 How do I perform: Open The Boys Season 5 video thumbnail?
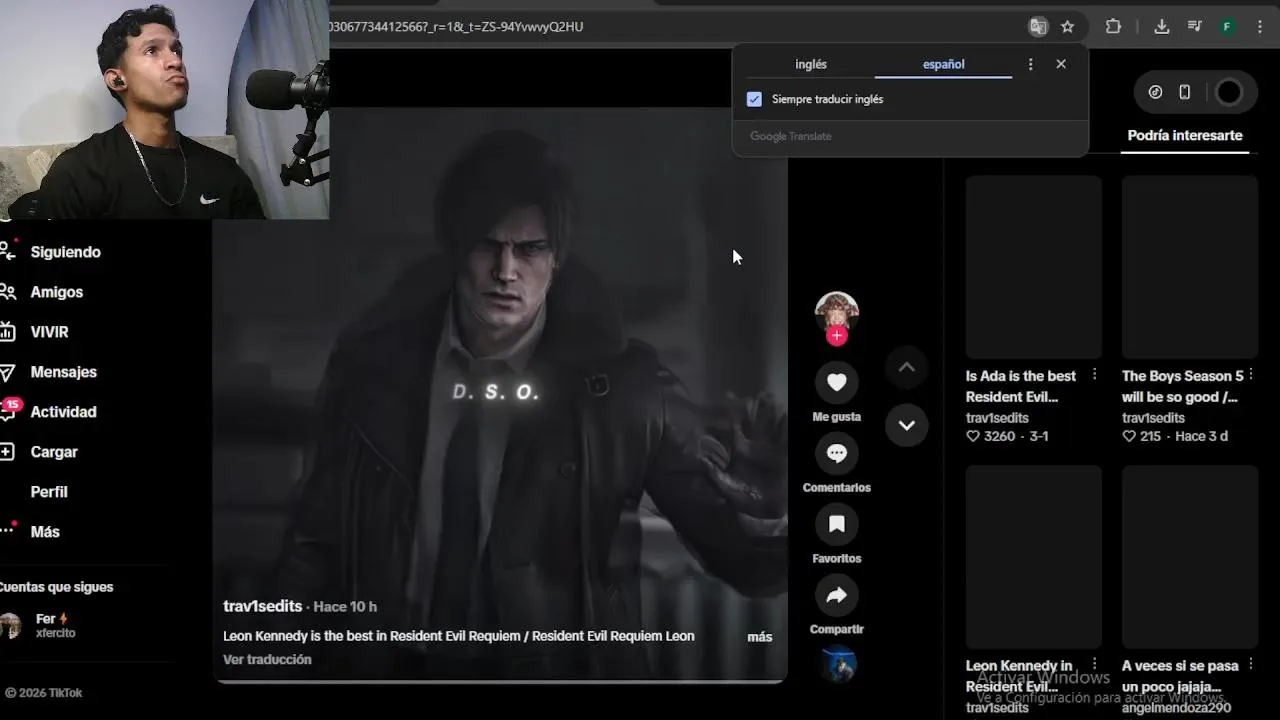pos(1190,267)
